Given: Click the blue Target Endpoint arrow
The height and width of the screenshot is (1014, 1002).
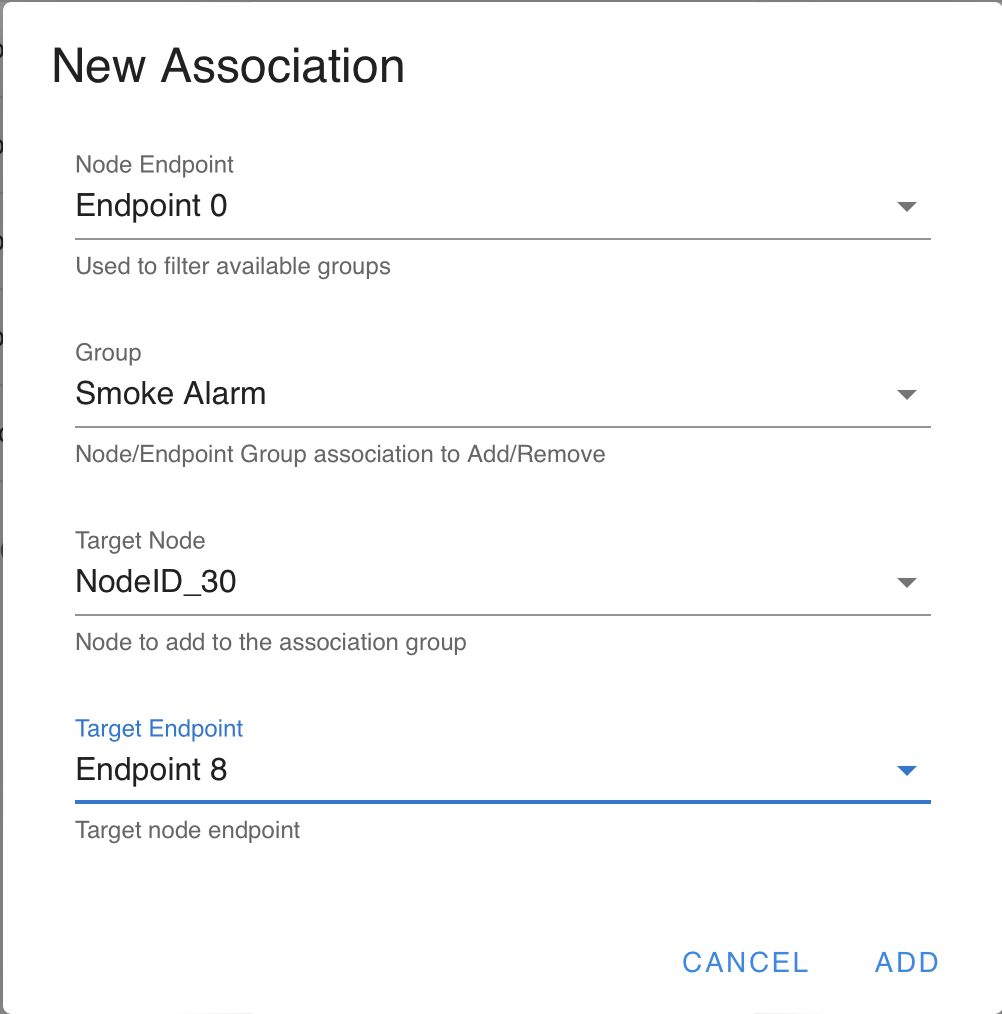Looking at the screenshot, I should [907, 770].
